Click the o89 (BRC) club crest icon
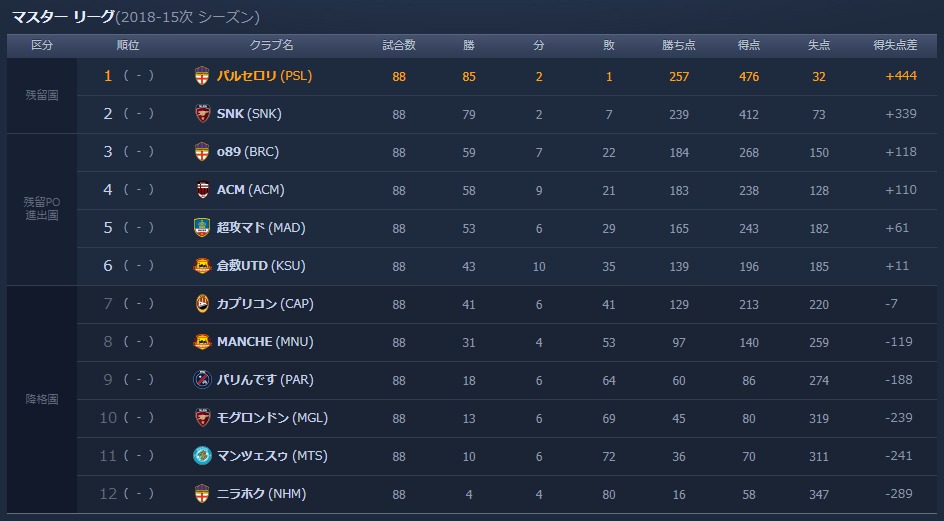This screenshot has width=944, height=521. pyautogui.click(x=202, y=152)
